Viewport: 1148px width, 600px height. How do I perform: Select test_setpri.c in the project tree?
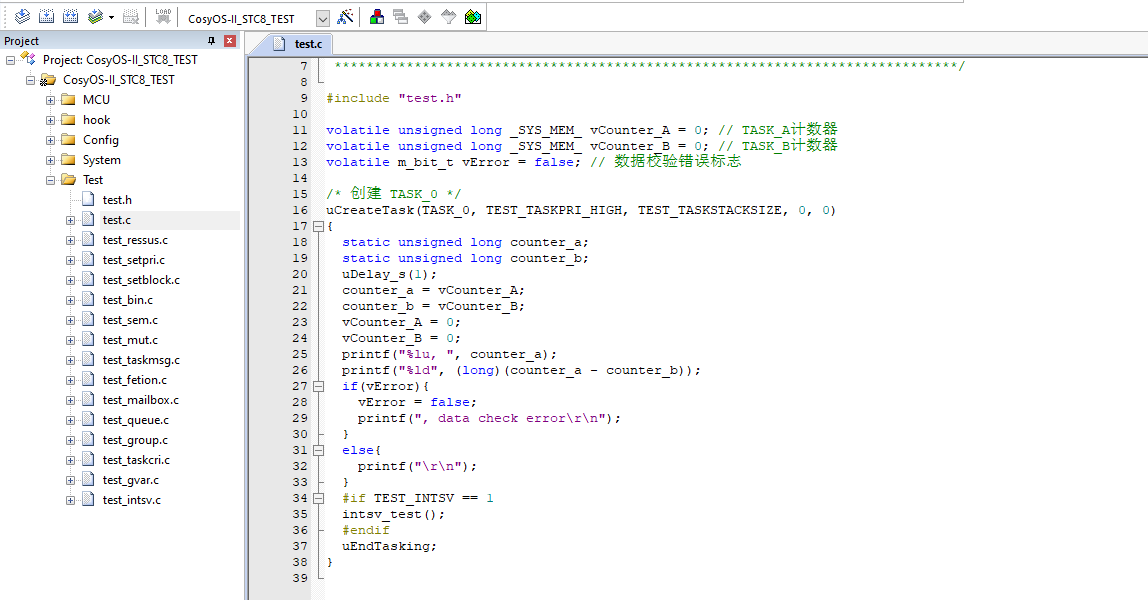pyautogui.click(x=134, y=260)
